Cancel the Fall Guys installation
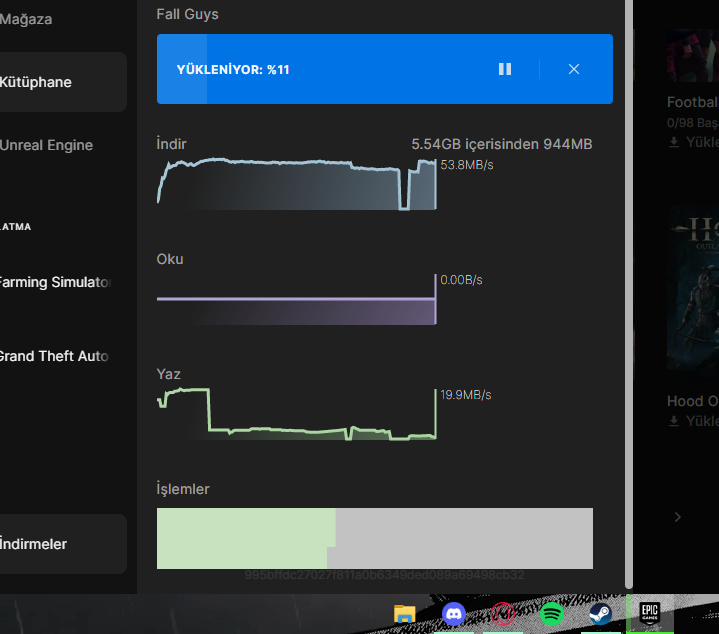The image size is (719, 634). tap(574, 69)
